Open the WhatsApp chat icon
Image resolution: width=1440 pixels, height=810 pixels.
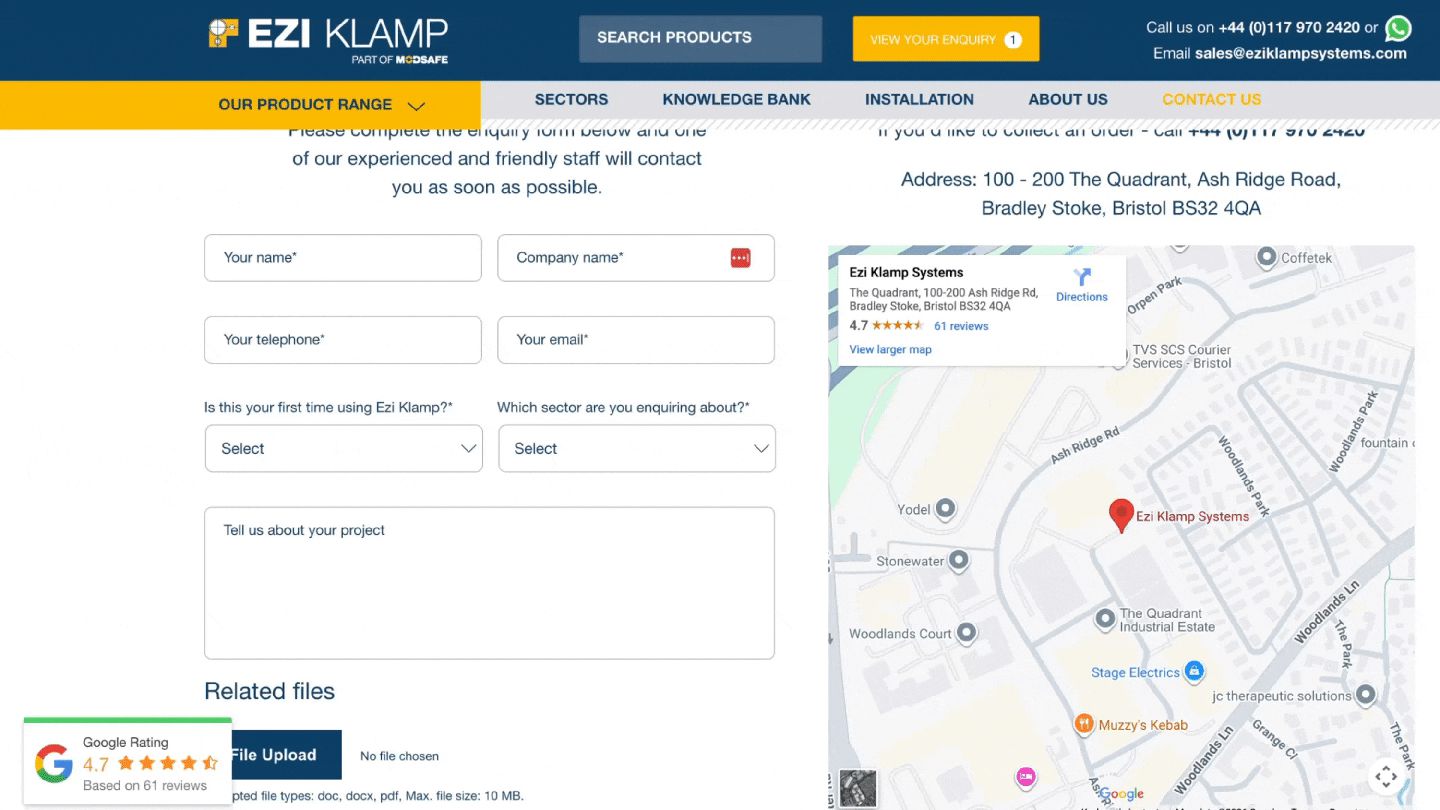(1397, 28)
